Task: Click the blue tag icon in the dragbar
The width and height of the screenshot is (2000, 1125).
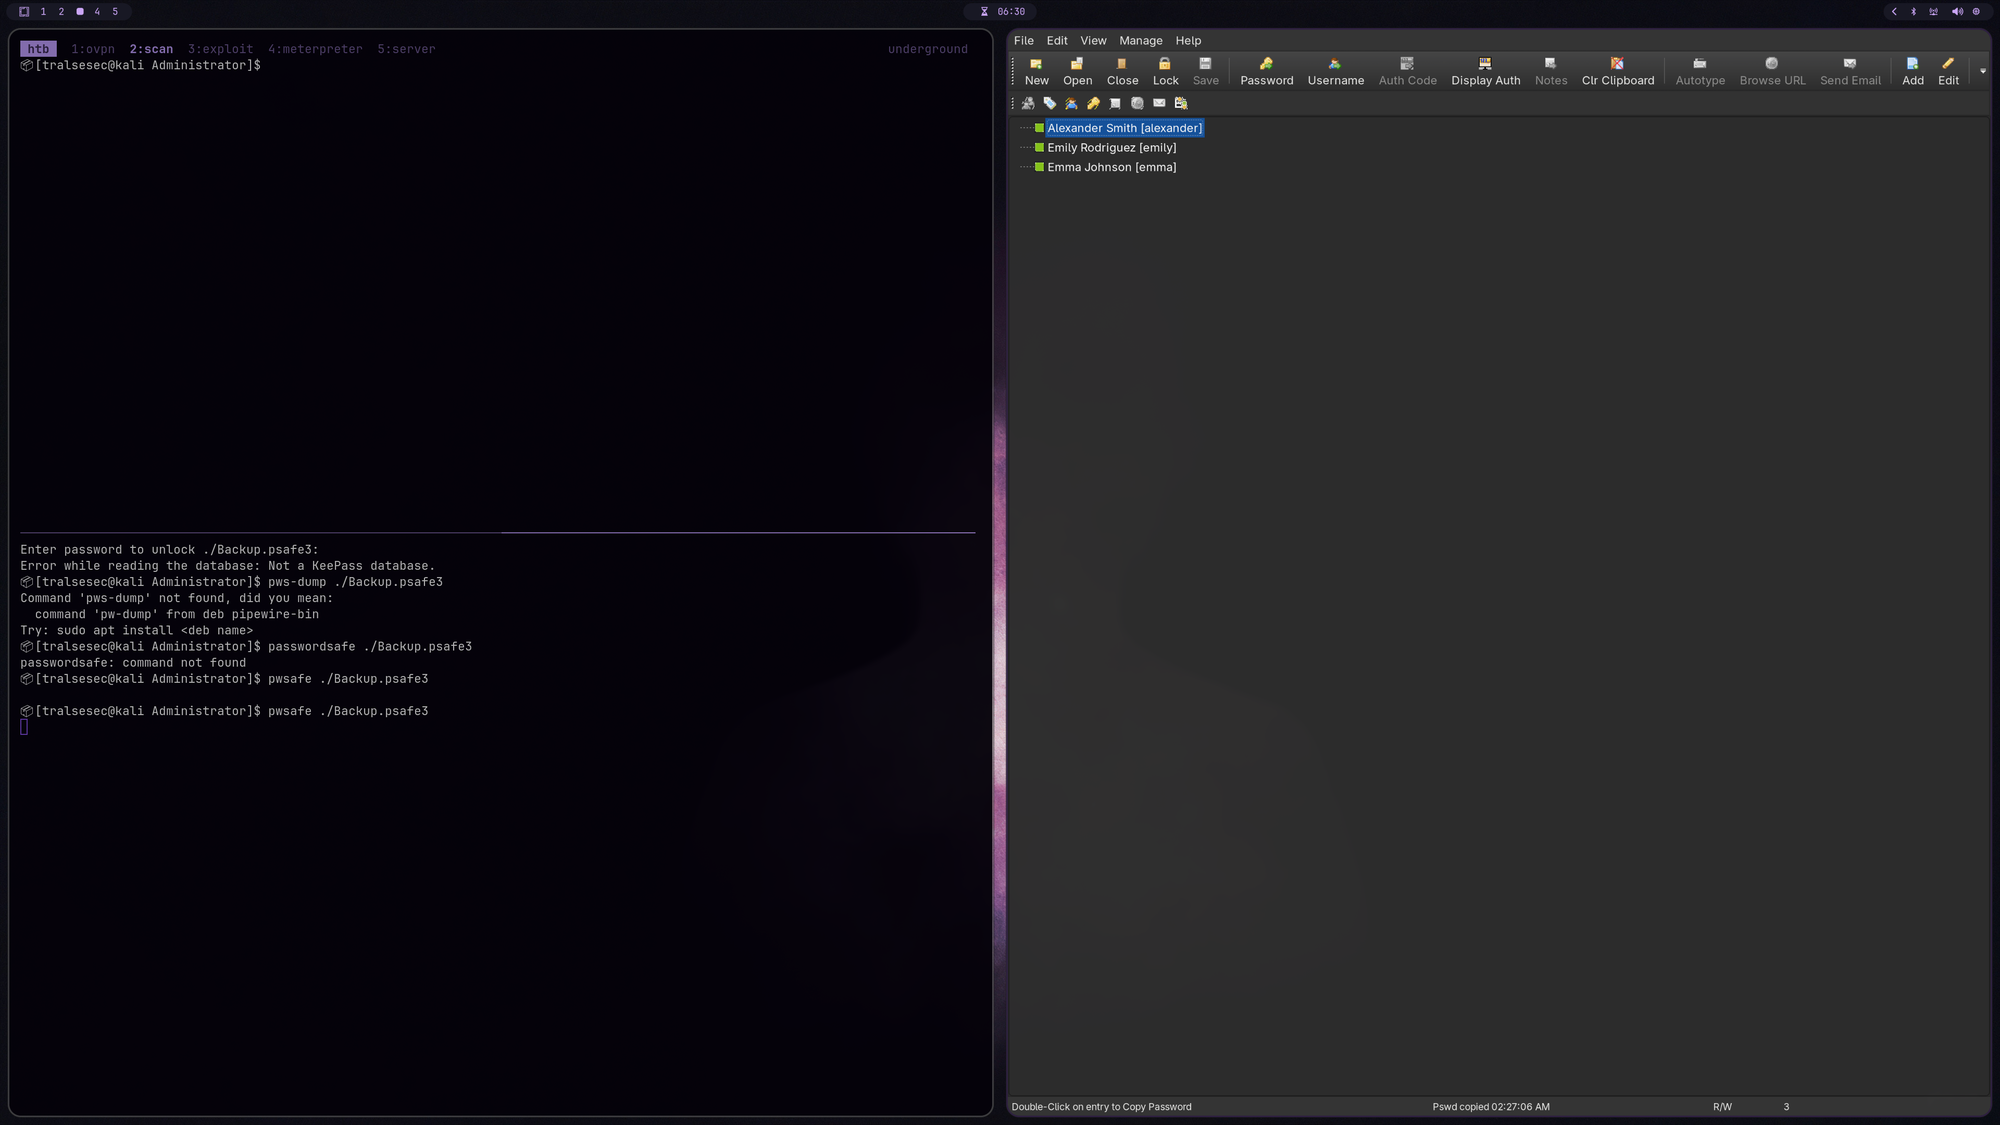Action: [1050, 103]
